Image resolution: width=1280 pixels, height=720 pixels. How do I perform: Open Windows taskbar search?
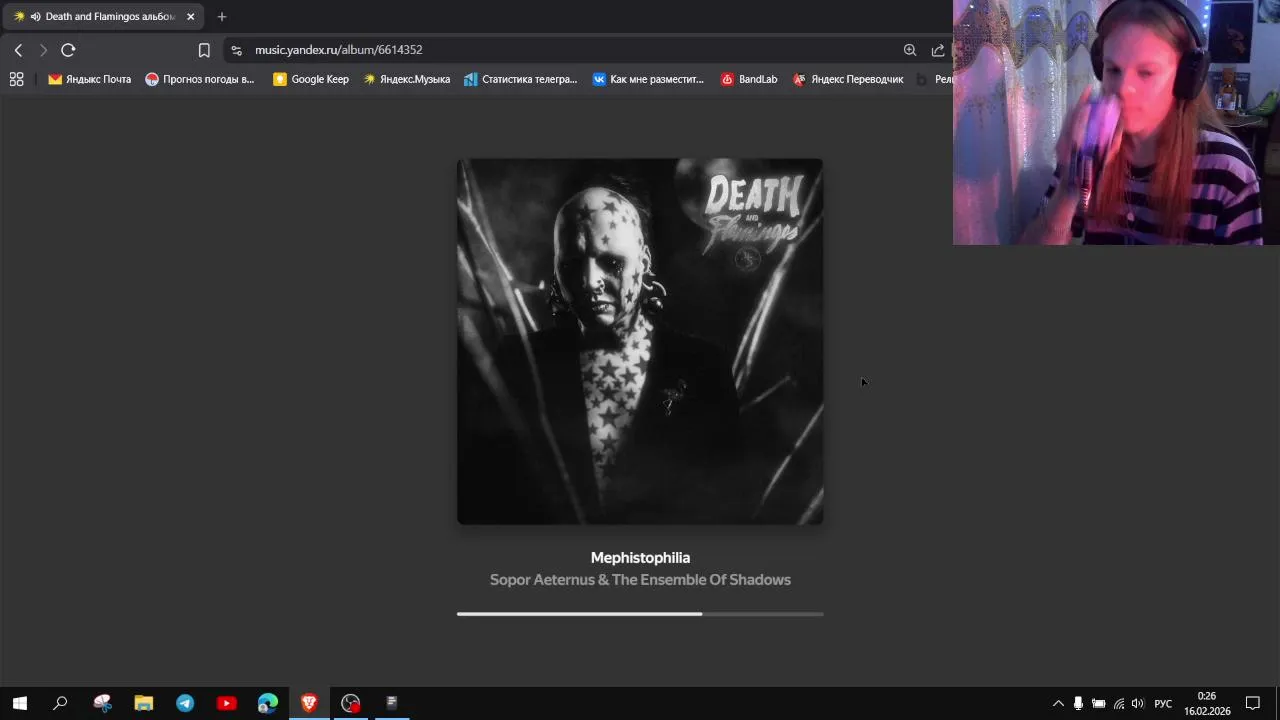(x=60, y=703)
